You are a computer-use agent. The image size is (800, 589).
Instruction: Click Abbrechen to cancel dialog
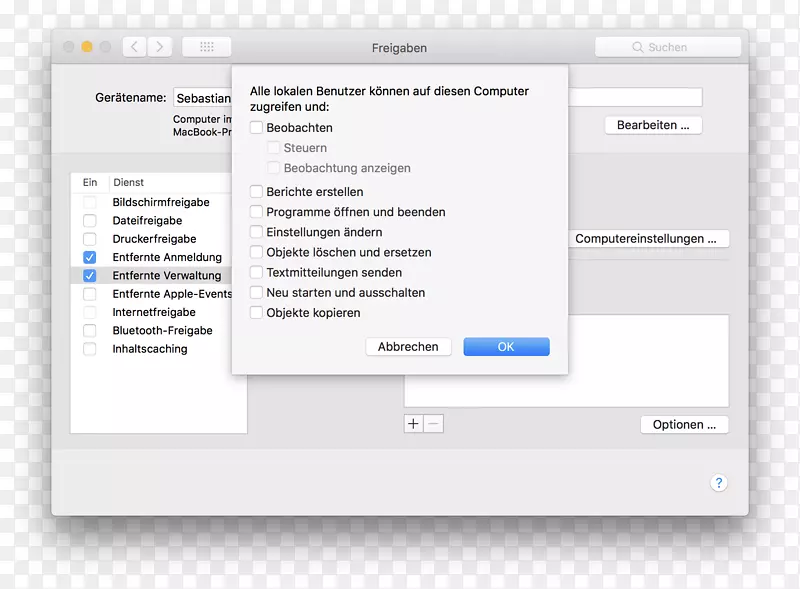pyautogui.click(x=408, y=347)
